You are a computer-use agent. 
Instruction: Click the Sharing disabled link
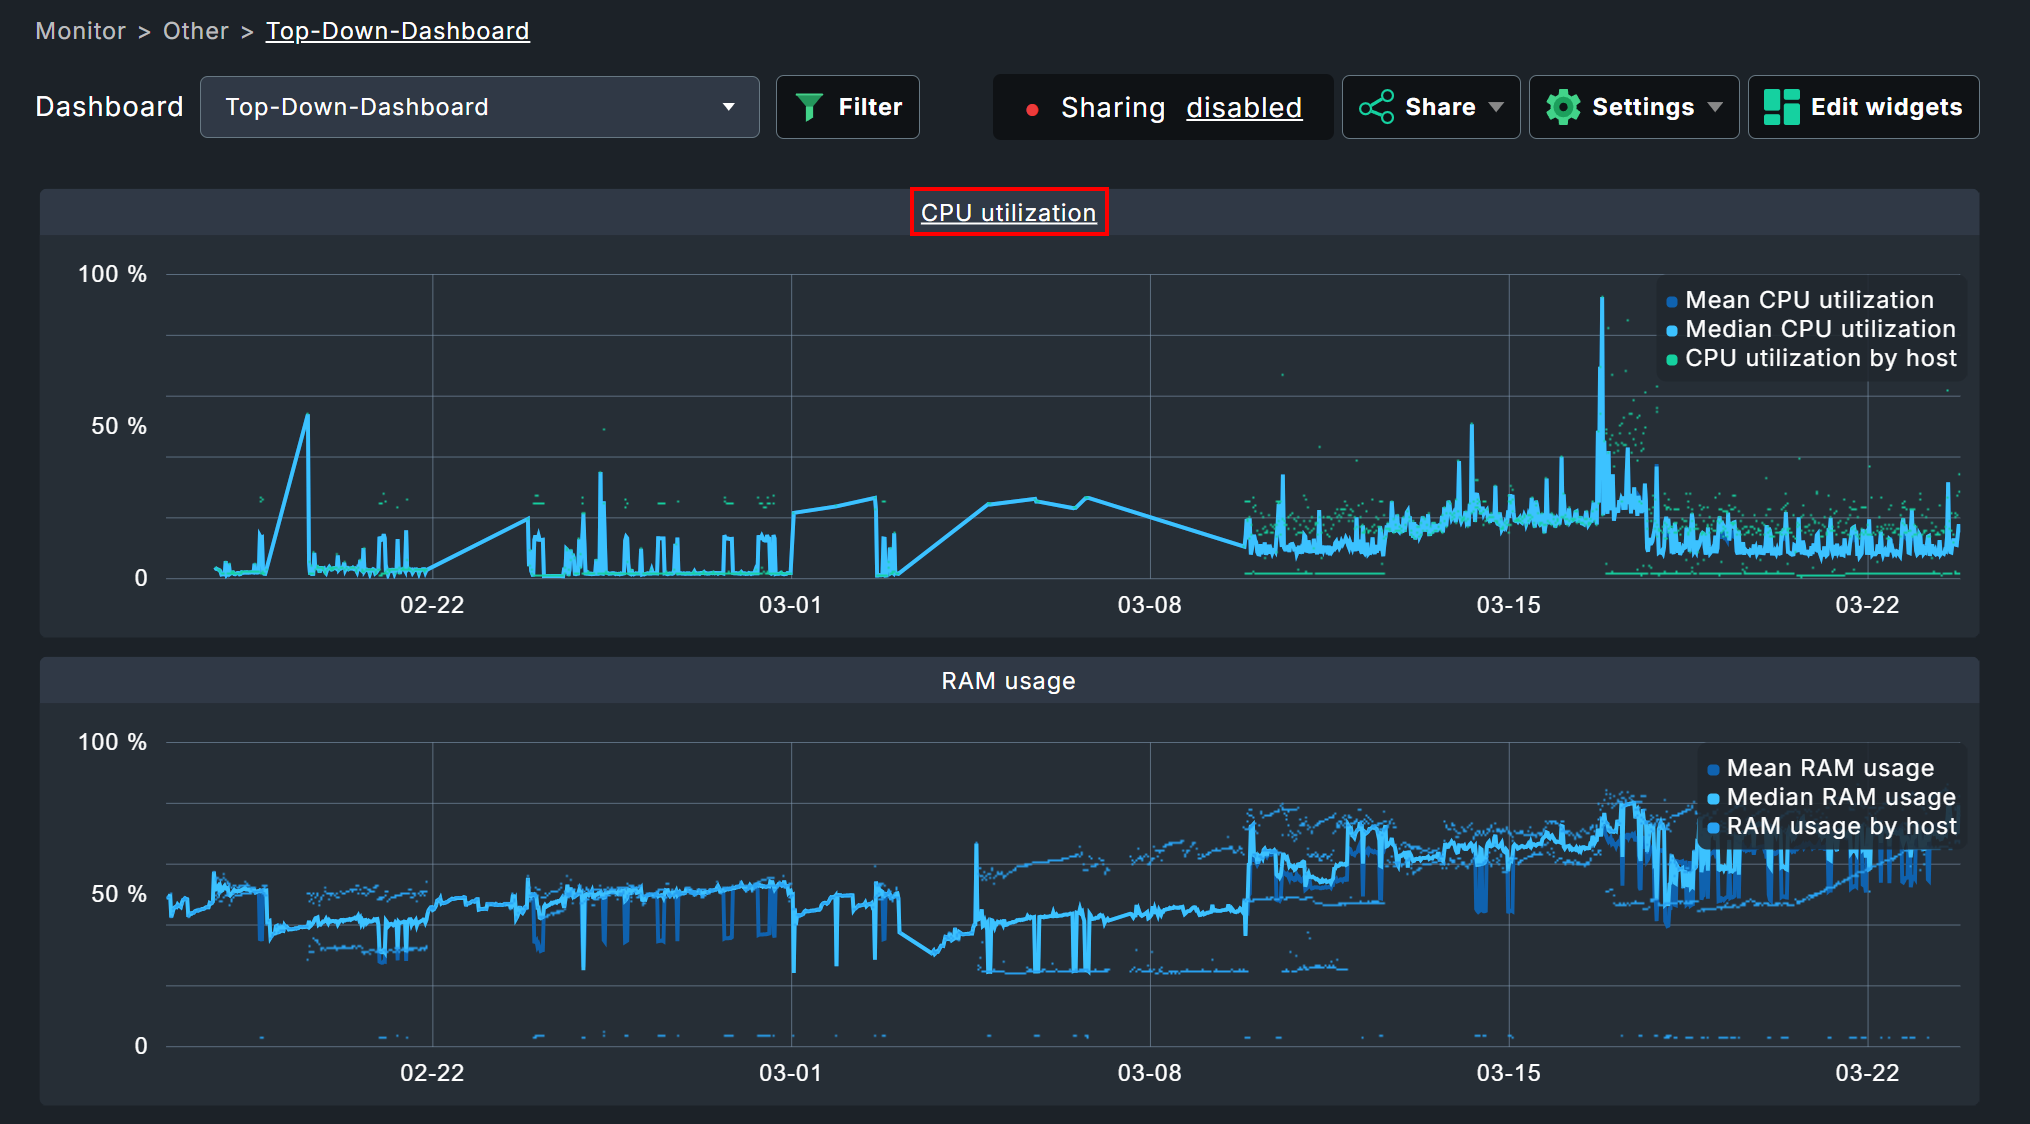(x=1244, y=108)
